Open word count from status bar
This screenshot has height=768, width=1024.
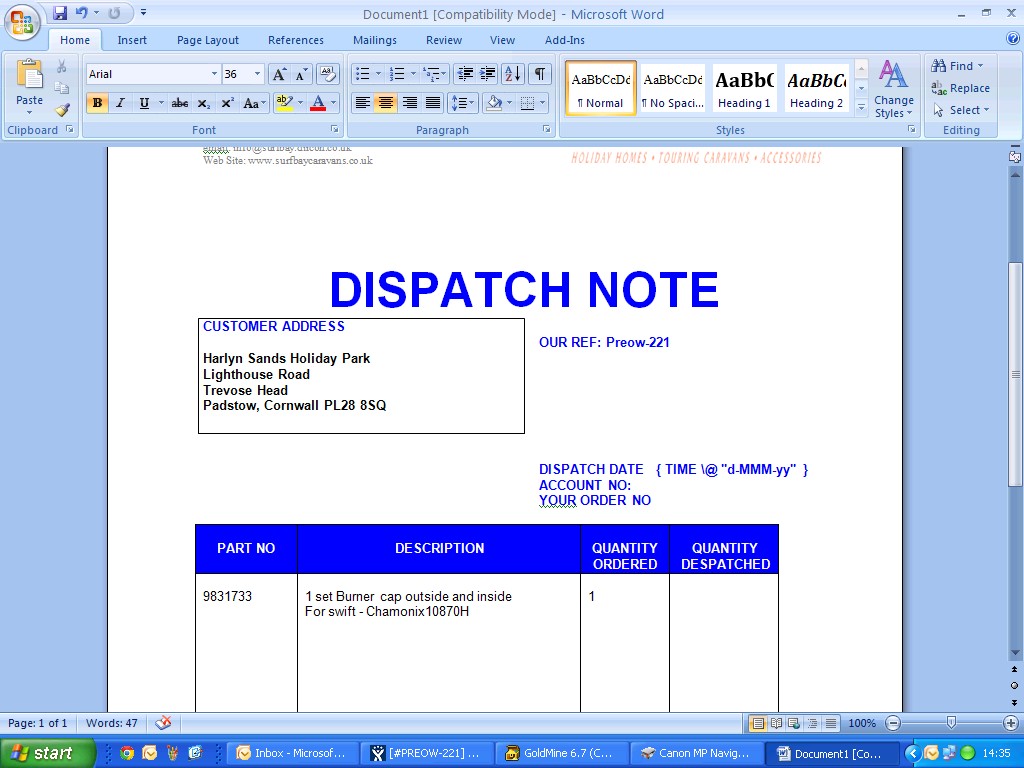pyautogui.click(x=112, y=723)
